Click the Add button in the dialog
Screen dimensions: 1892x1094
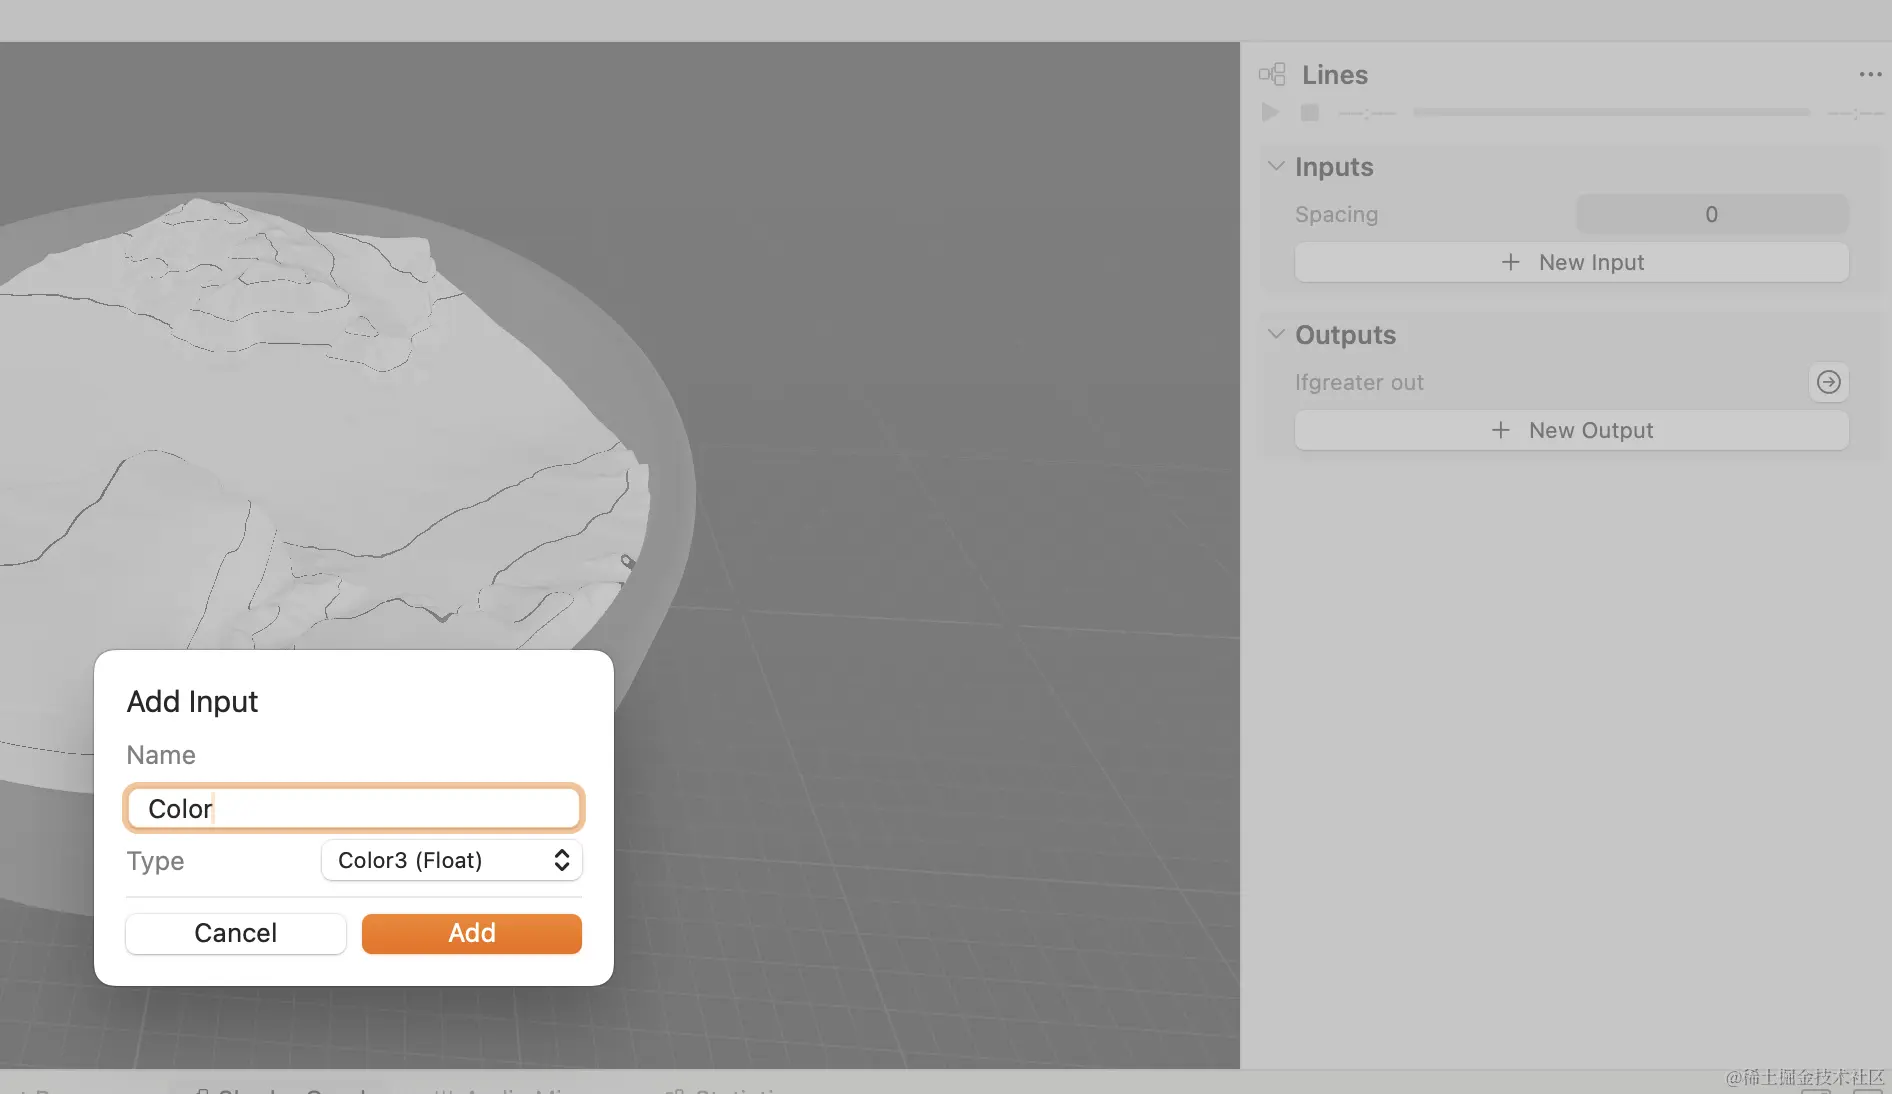[x=471, y=933]
